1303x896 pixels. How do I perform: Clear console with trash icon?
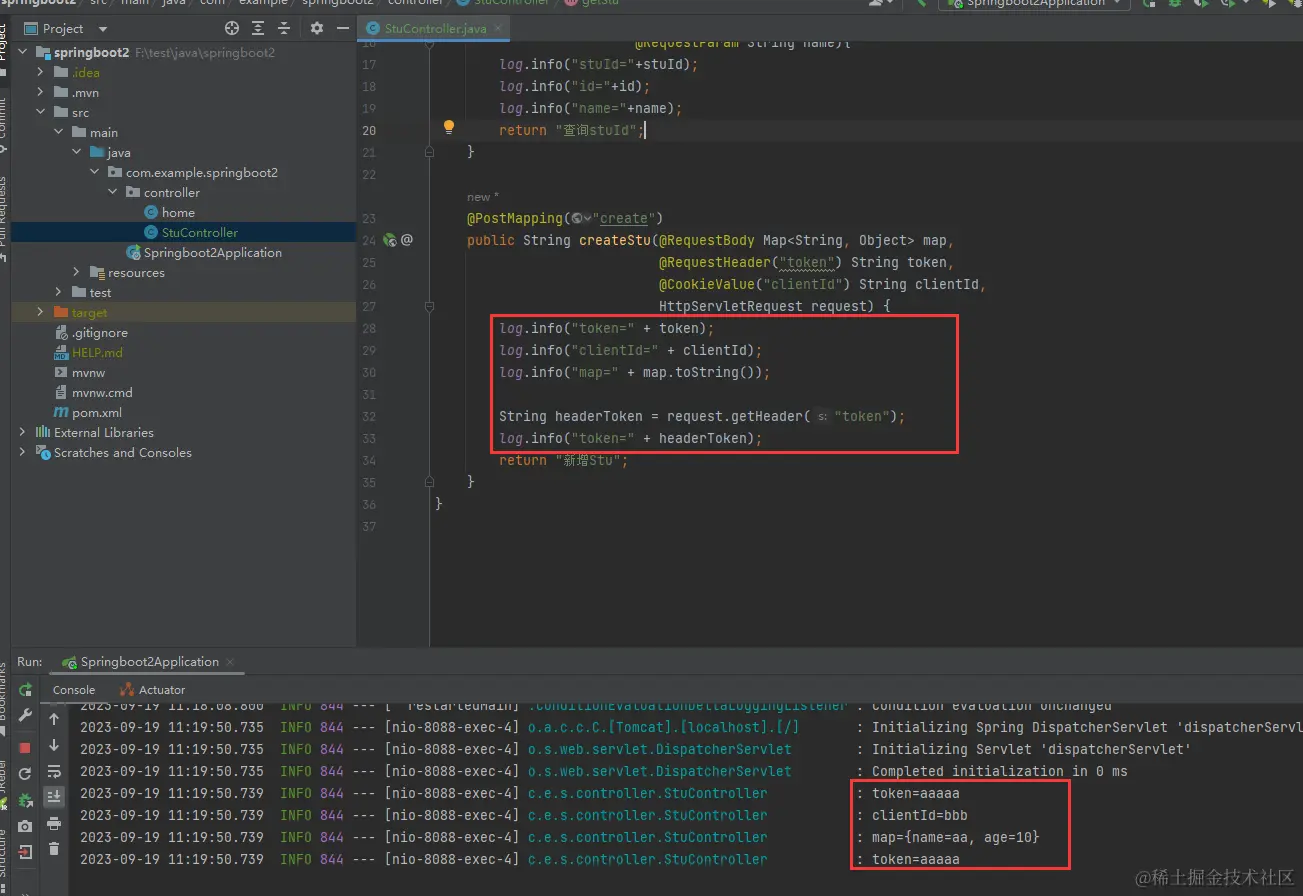pyautogui.click(x=54, y=849)
